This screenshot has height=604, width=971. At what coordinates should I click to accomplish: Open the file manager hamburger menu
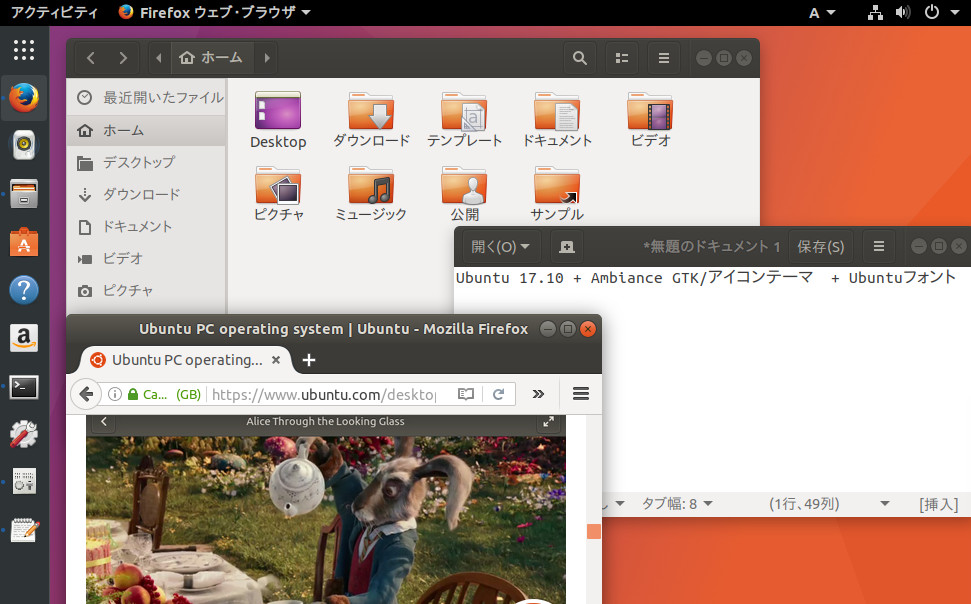(x=663, y=57)
